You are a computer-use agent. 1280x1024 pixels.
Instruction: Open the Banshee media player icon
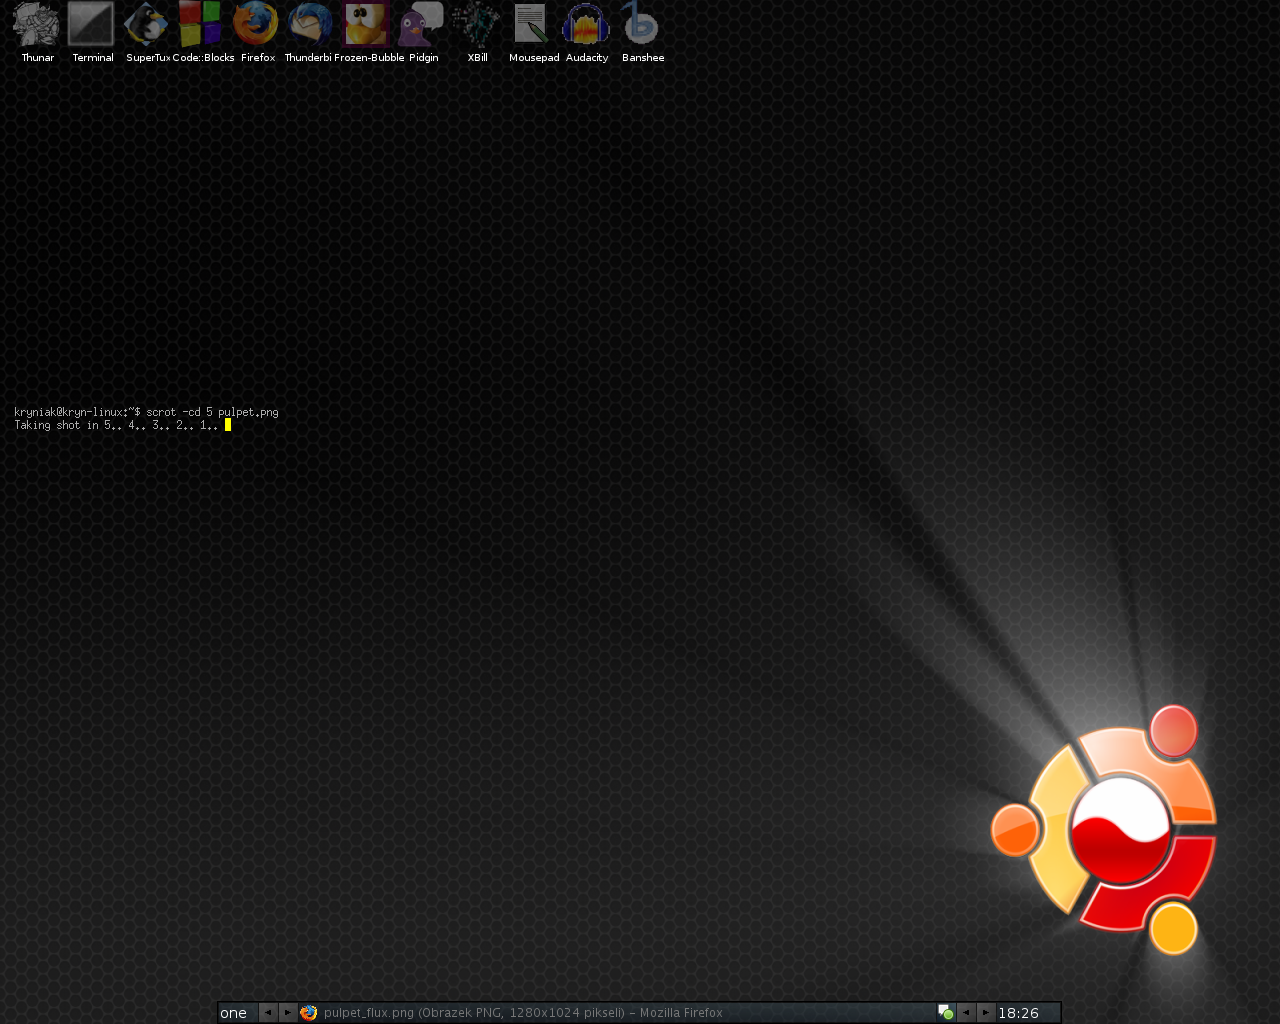click(642, 25)
